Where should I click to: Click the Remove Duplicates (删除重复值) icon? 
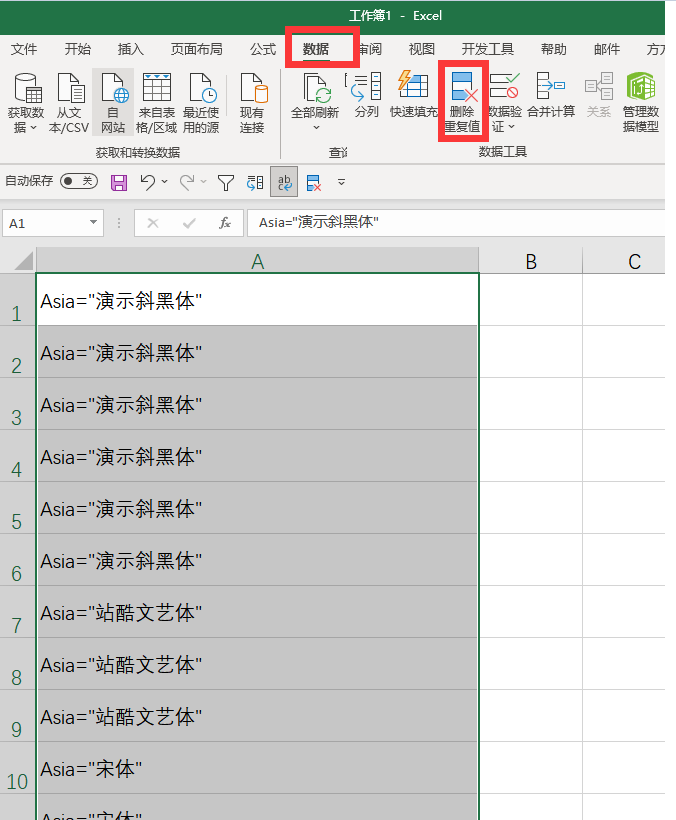(x=463, y=101)
